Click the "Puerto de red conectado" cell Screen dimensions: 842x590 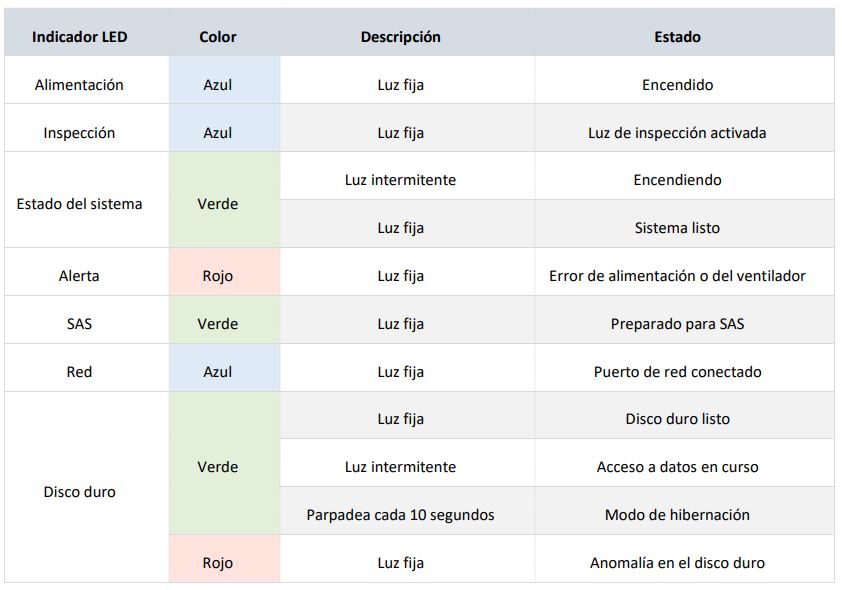677,372
